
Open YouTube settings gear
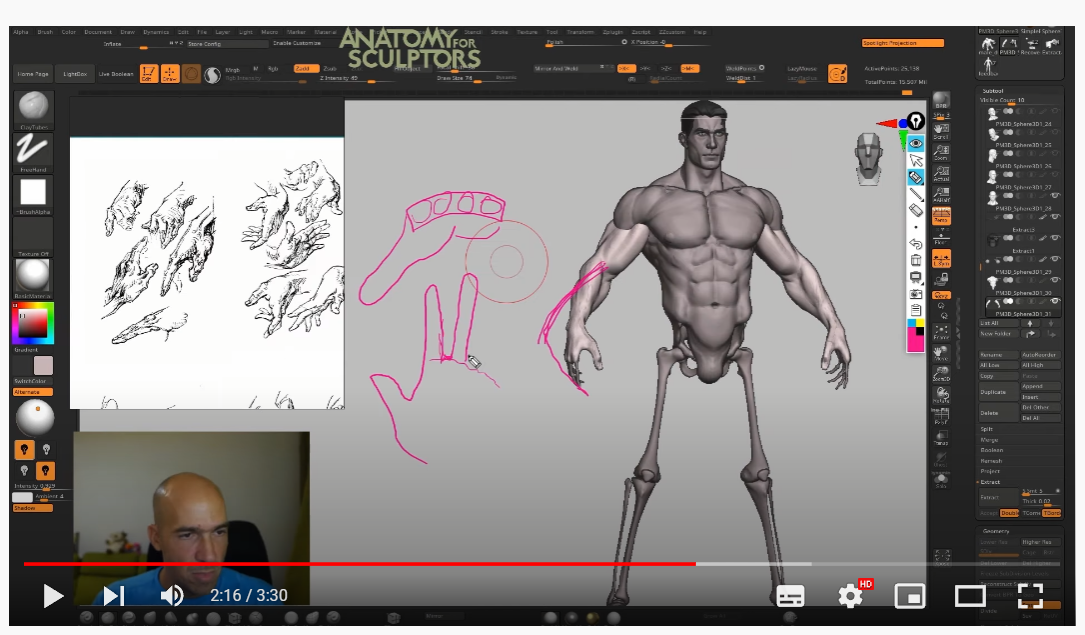coord(850,596)
